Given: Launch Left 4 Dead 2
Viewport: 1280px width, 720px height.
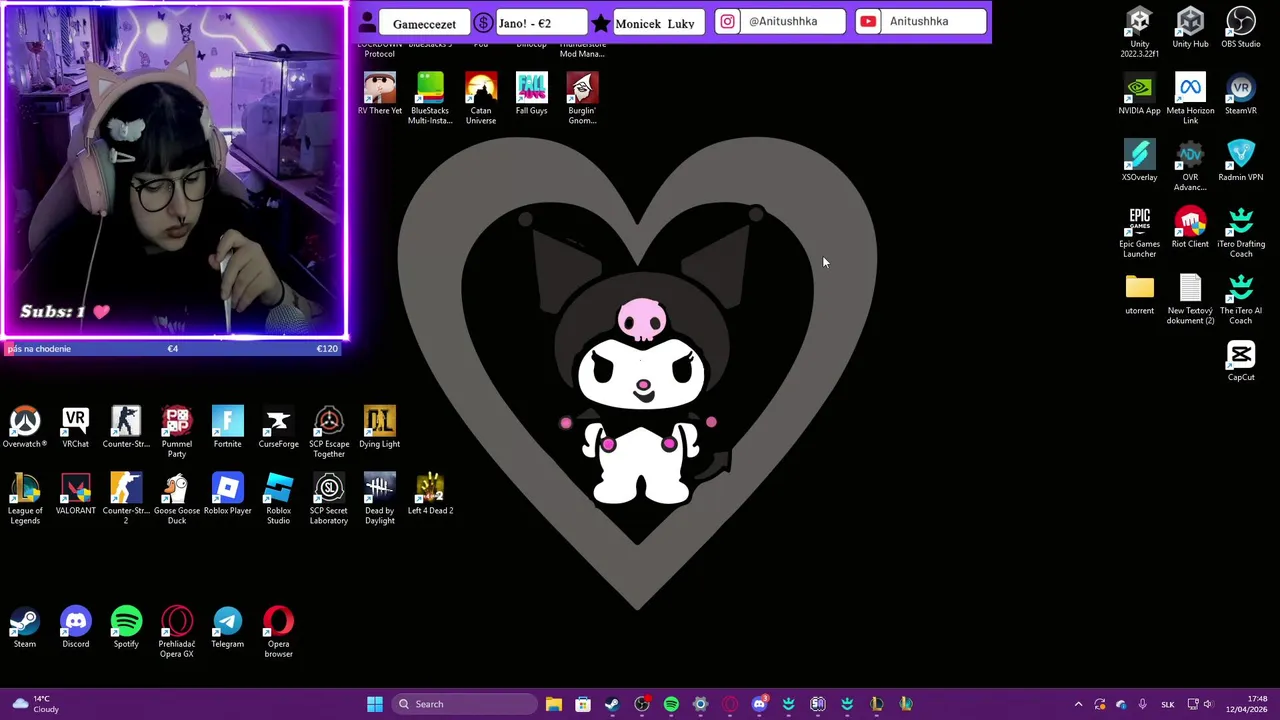Looking at the screenshot, I should pyautogui.click(x=430, y=494).
